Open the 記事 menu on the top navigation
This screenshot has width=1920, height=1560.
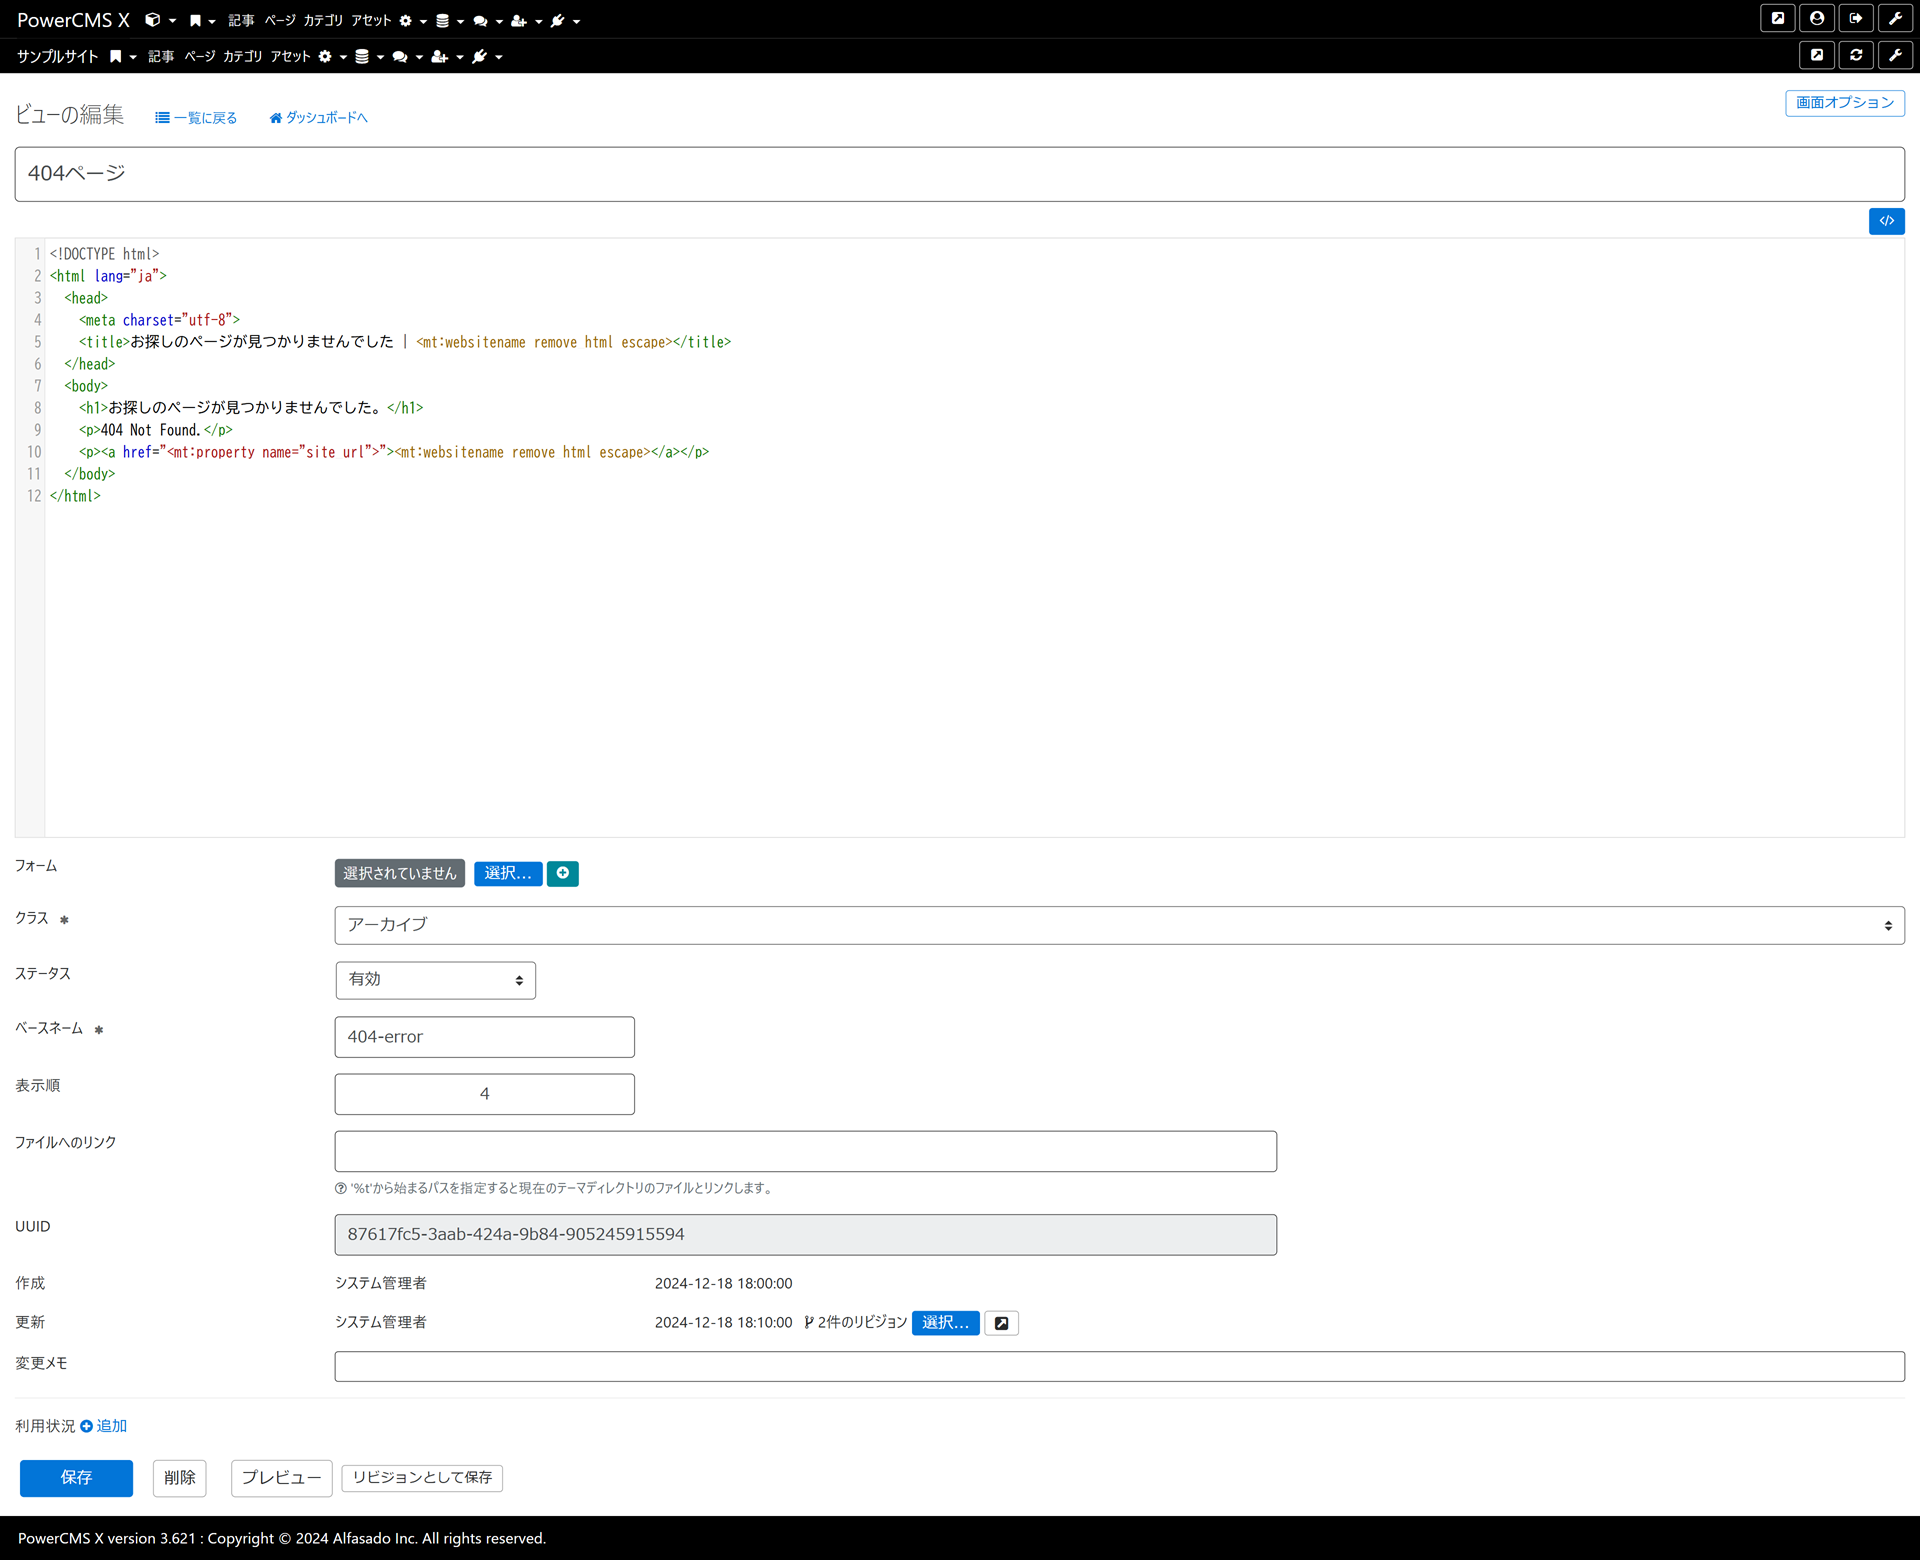240,20
